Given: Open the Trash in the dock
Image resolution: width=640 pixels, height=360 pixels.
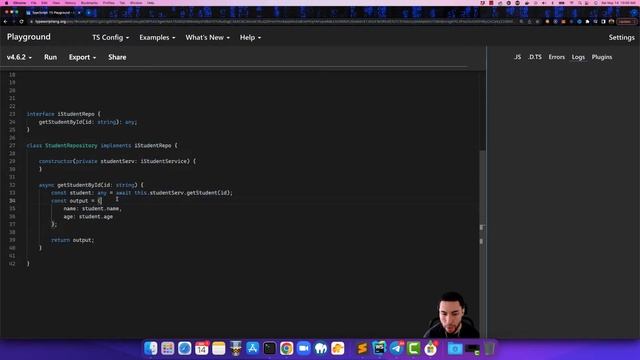Looking at the screenshot, I should coord(489,348).
